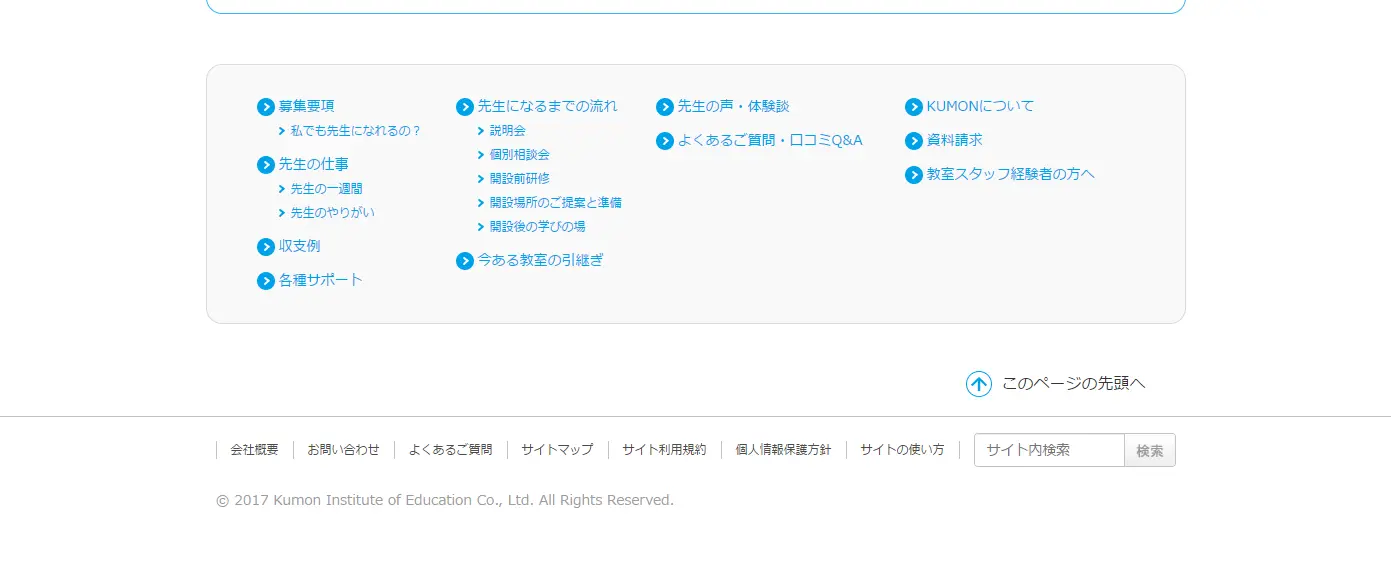This screenshot has height=573, width=1391.
Task: Open the 各種サポート link
Action: (321, 280)
